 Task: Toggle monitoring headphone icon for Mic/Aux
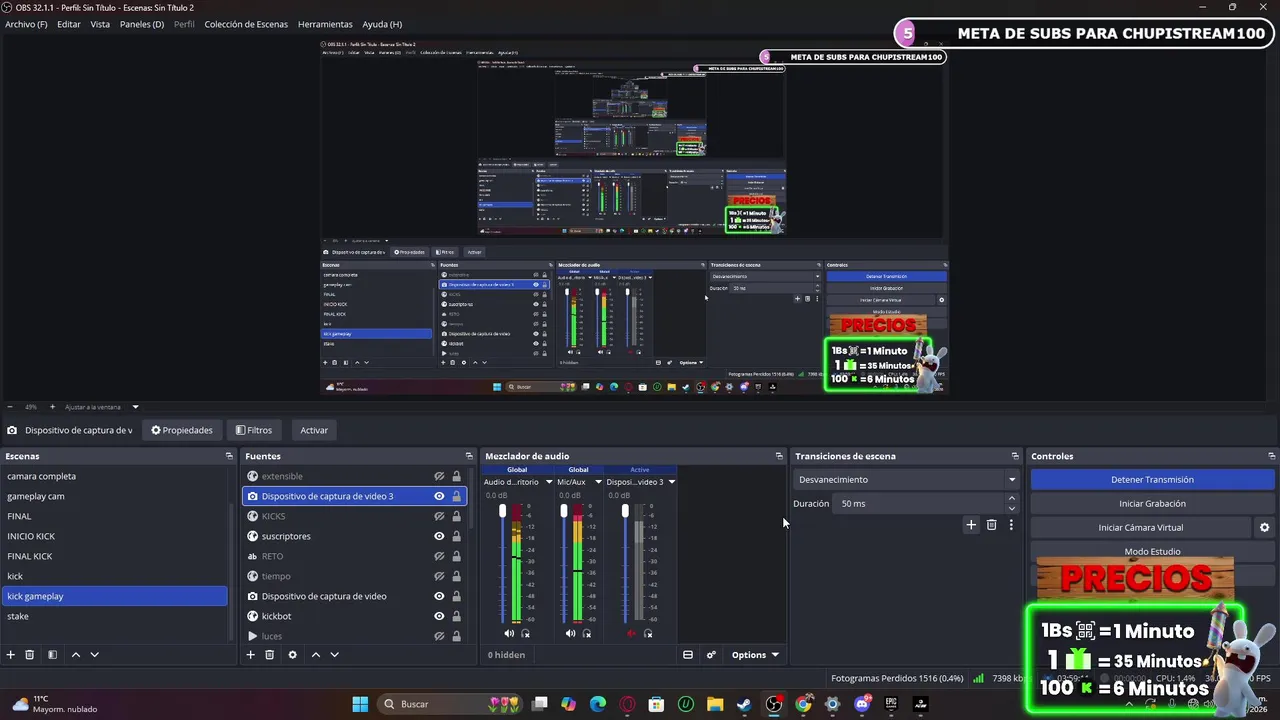(x=587, y=633)
